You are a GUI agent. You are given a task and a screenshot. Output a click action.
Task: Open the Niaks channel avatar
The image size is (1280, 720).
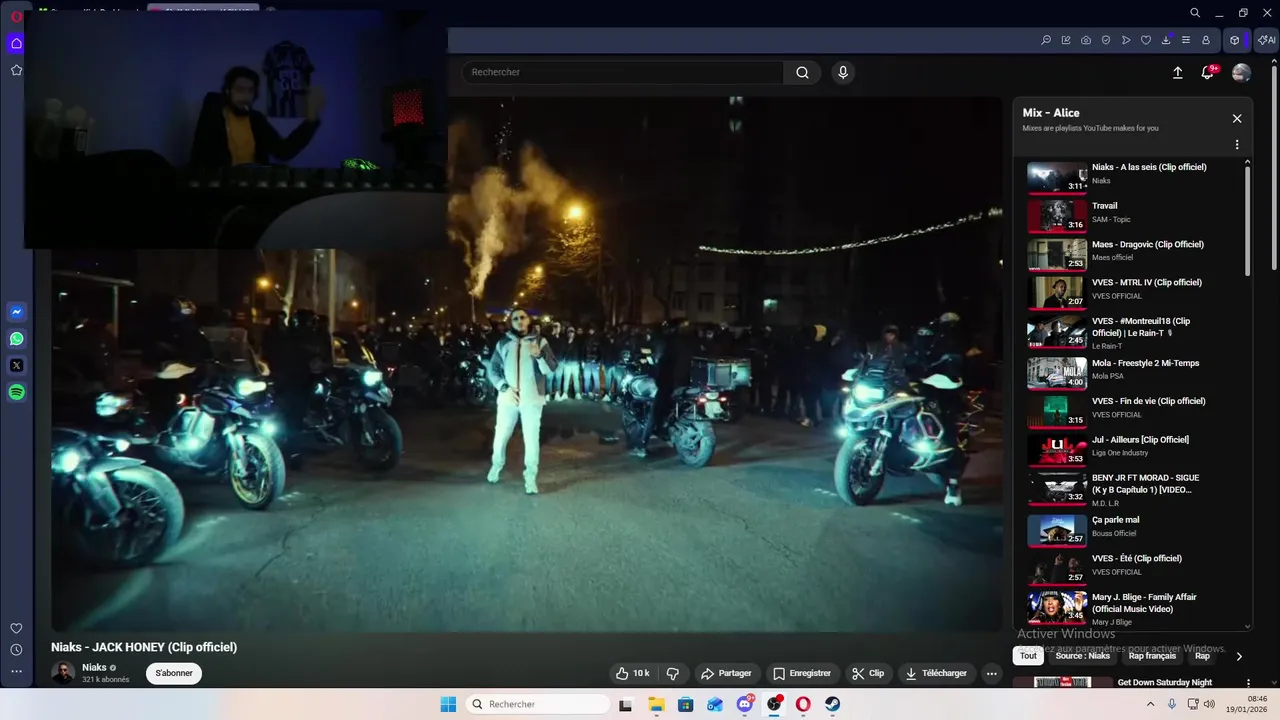[63, 673]
